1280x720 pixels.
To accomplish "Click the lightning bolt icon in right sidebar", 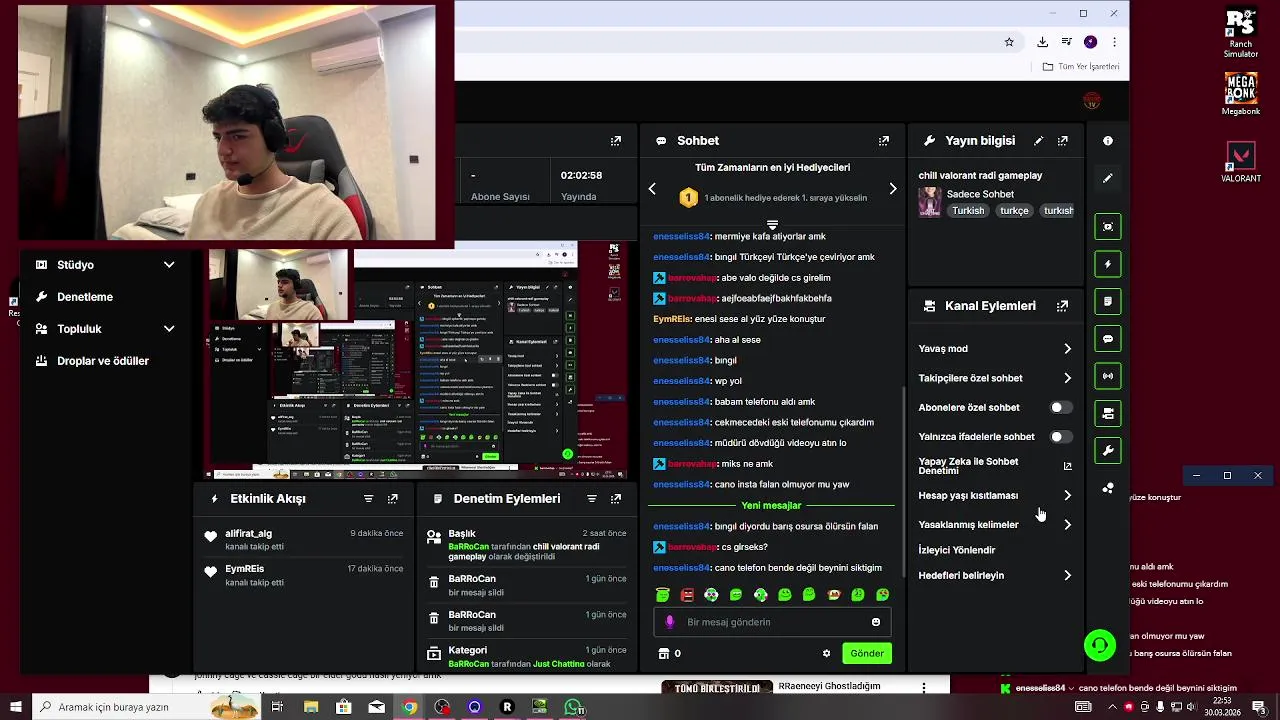I will pos(1108,264).
